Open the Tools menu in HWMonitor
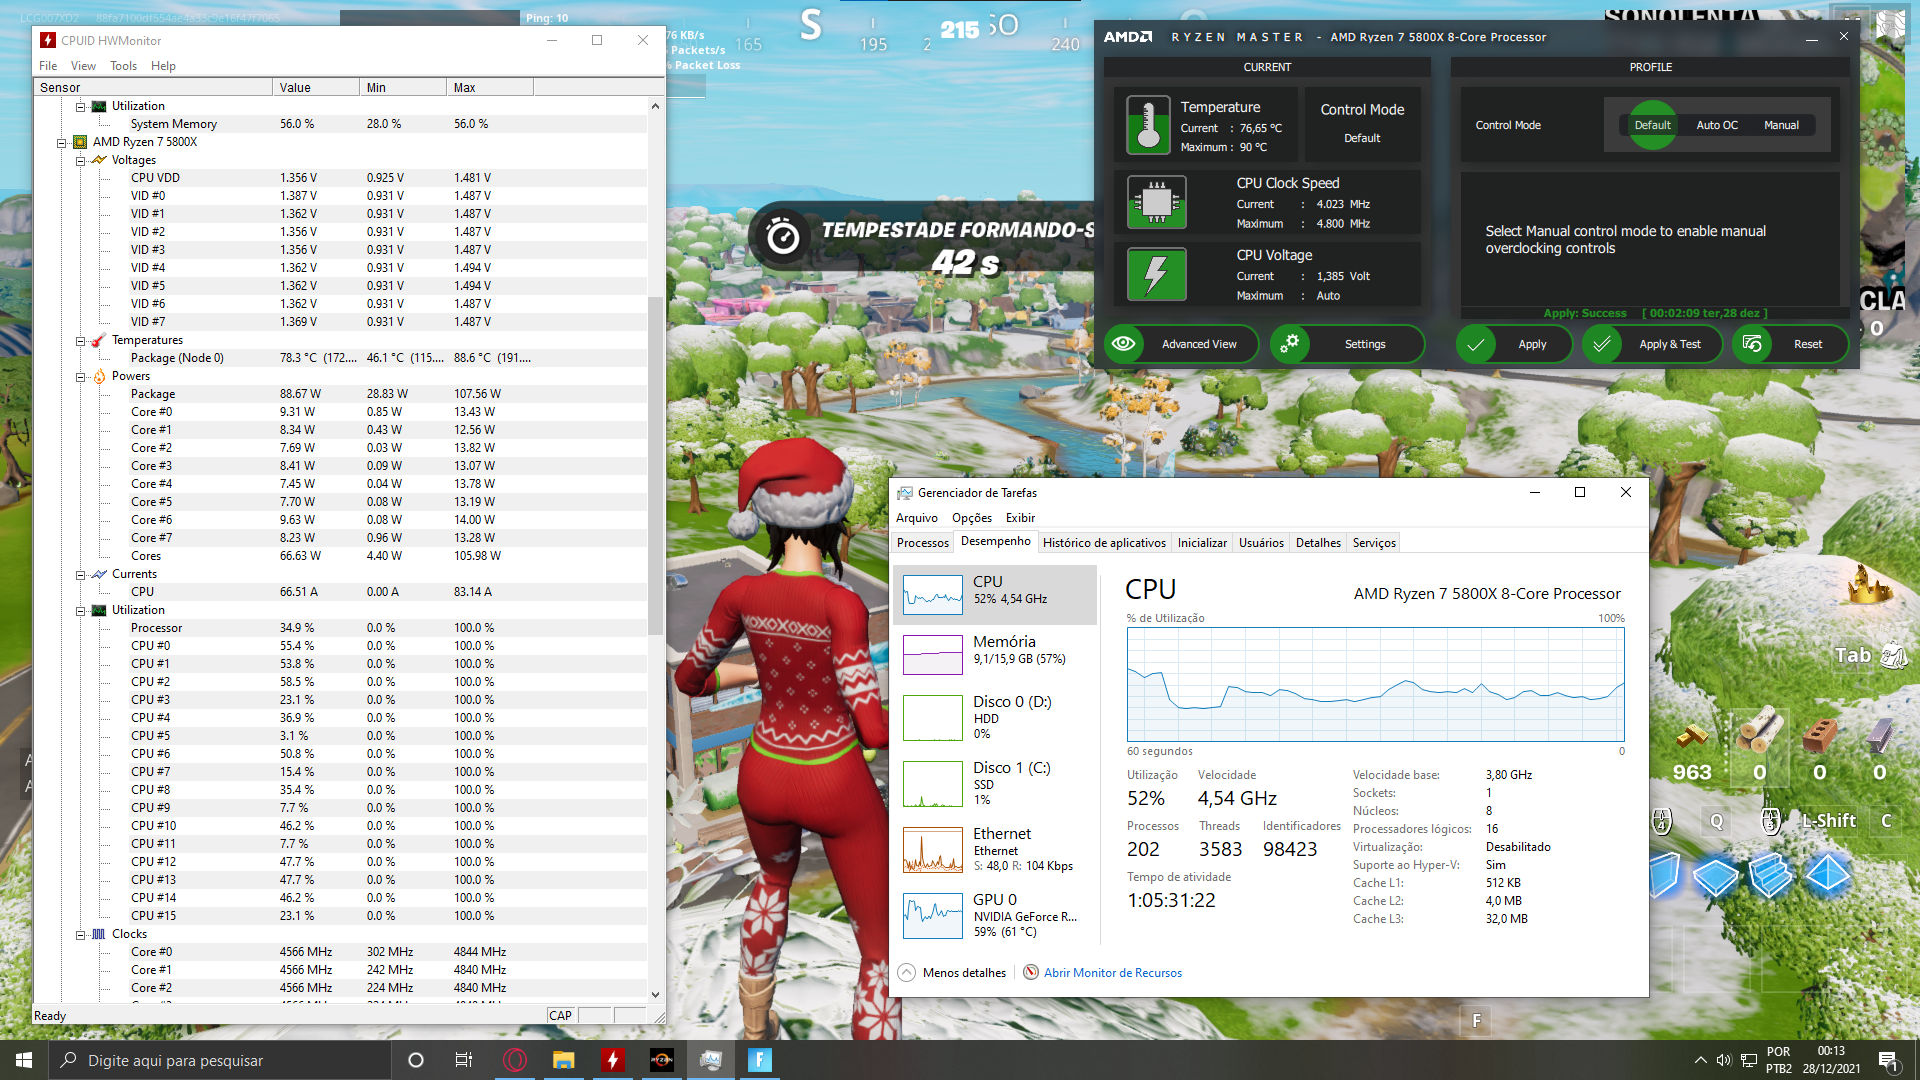 (x=124, y=66)
